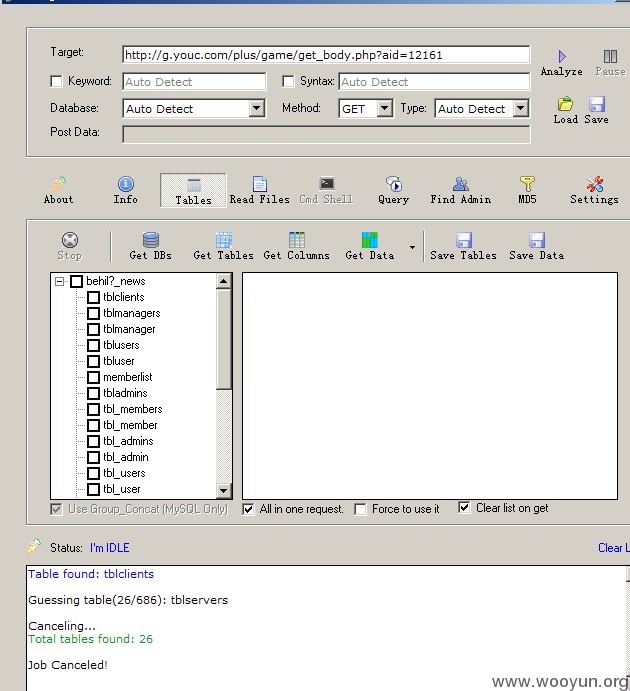
Task: Select the tbl_members tree label
Action: coord(133,409)
